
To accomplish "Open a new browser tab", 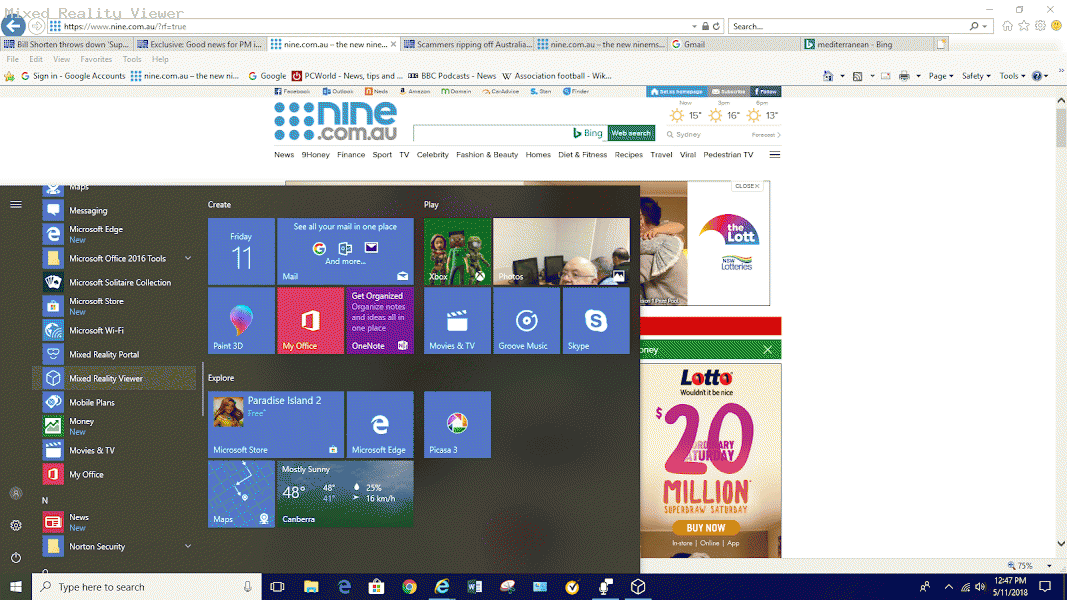I will click(x=941, y=44).
